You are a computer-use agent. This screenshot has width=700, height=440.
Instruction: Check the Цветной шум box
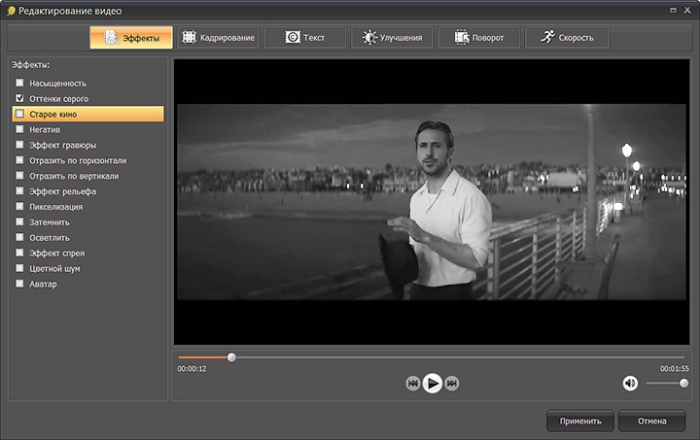coord(20,268)
